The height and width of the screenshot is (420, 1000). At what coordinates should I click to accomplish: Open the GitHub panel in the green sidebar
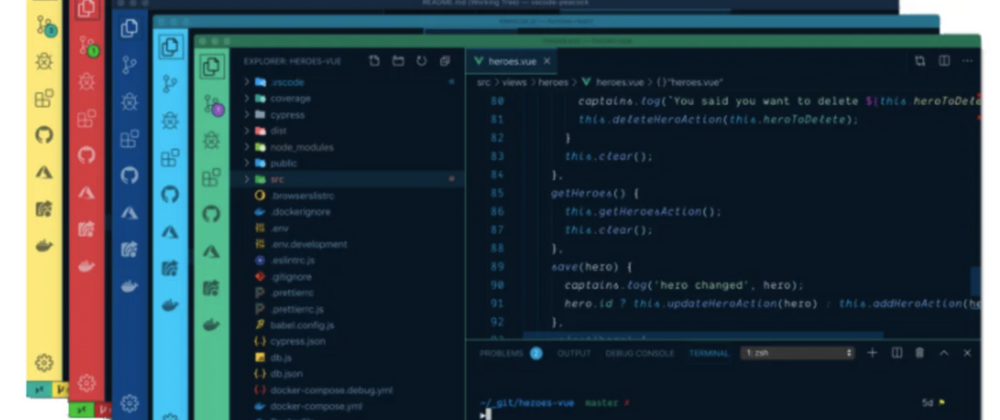point(211,214)
